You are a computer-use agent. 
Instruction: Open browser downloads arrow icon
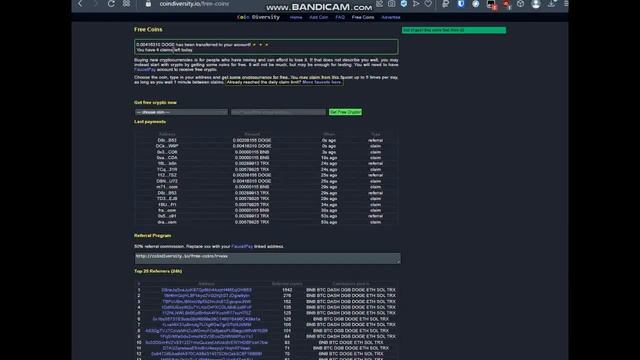point(551,4)
